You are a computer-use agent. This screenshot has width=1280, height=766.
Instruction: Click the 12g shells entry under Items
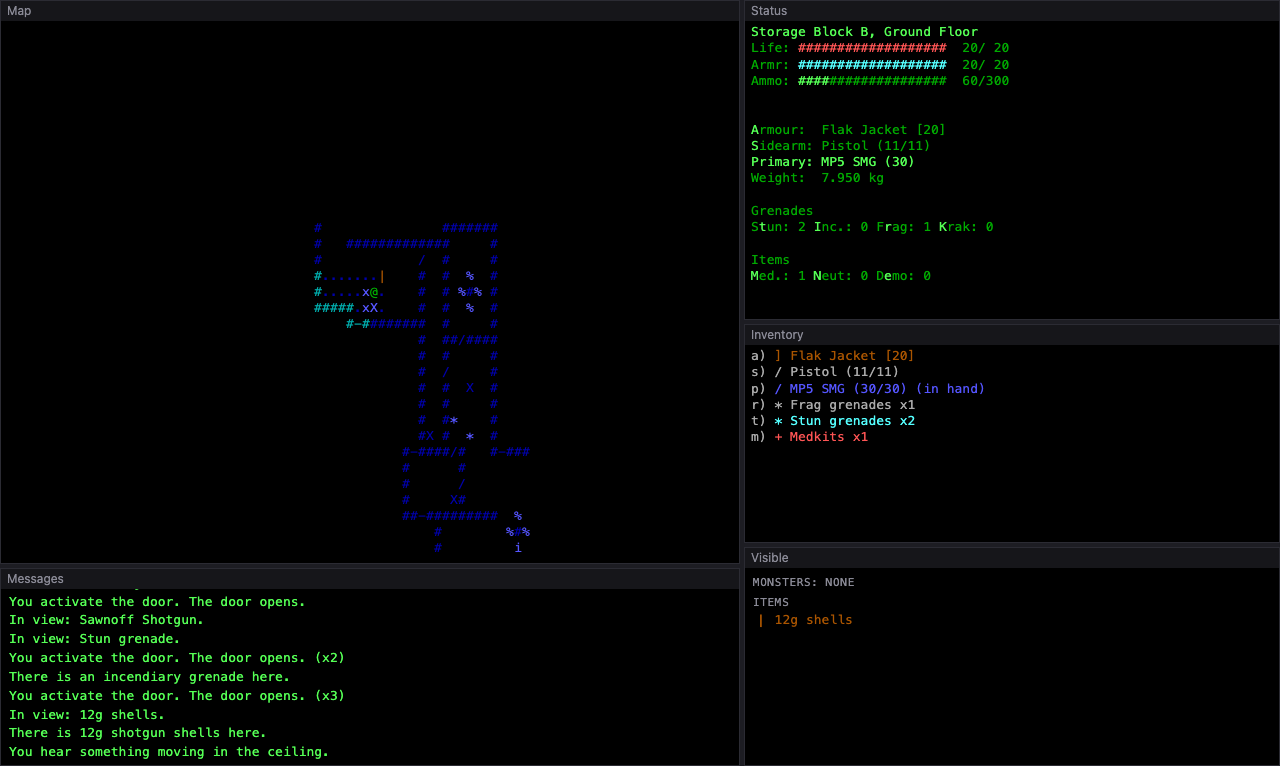pos(805,620)
